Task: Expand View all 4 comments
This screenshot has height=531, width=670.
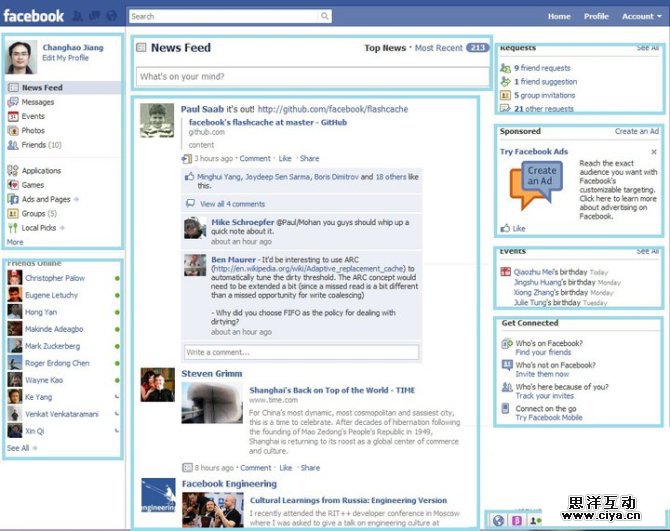Action: tap(232, 204)
